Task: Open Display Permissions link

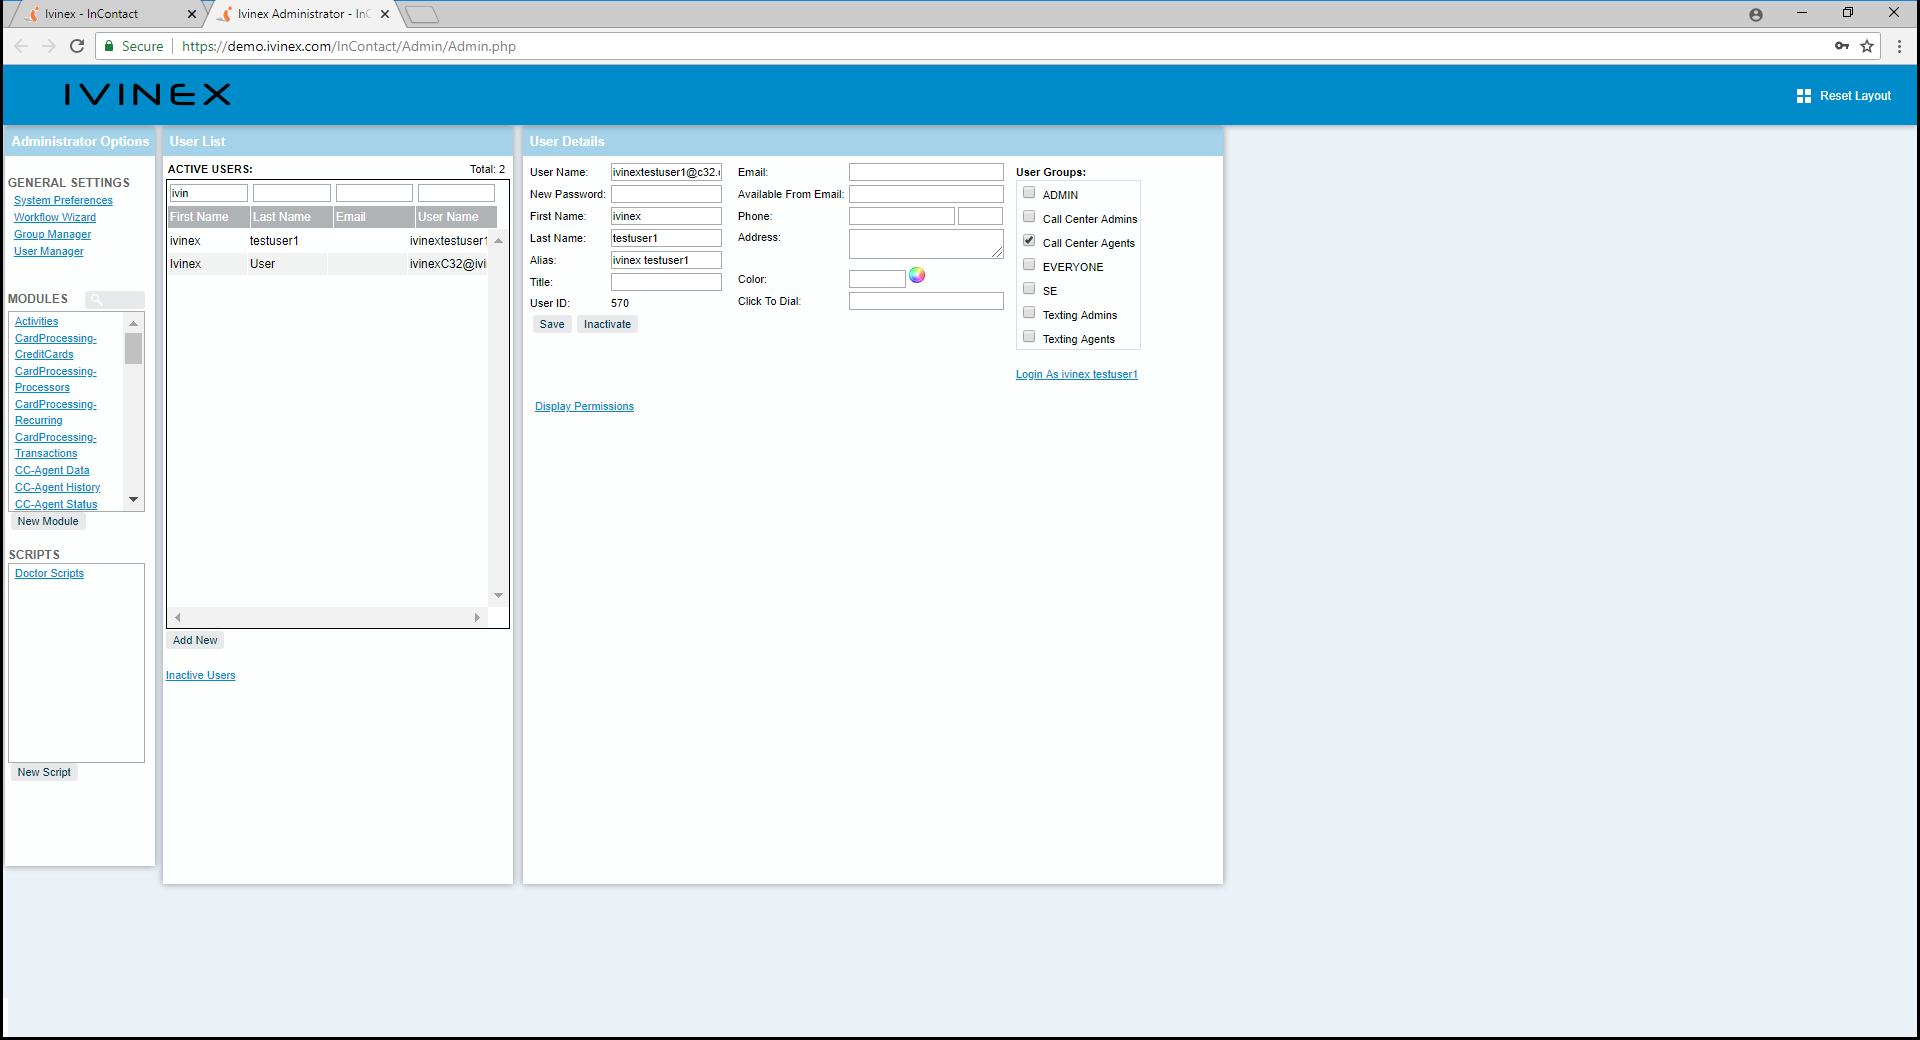Action: 584,407
